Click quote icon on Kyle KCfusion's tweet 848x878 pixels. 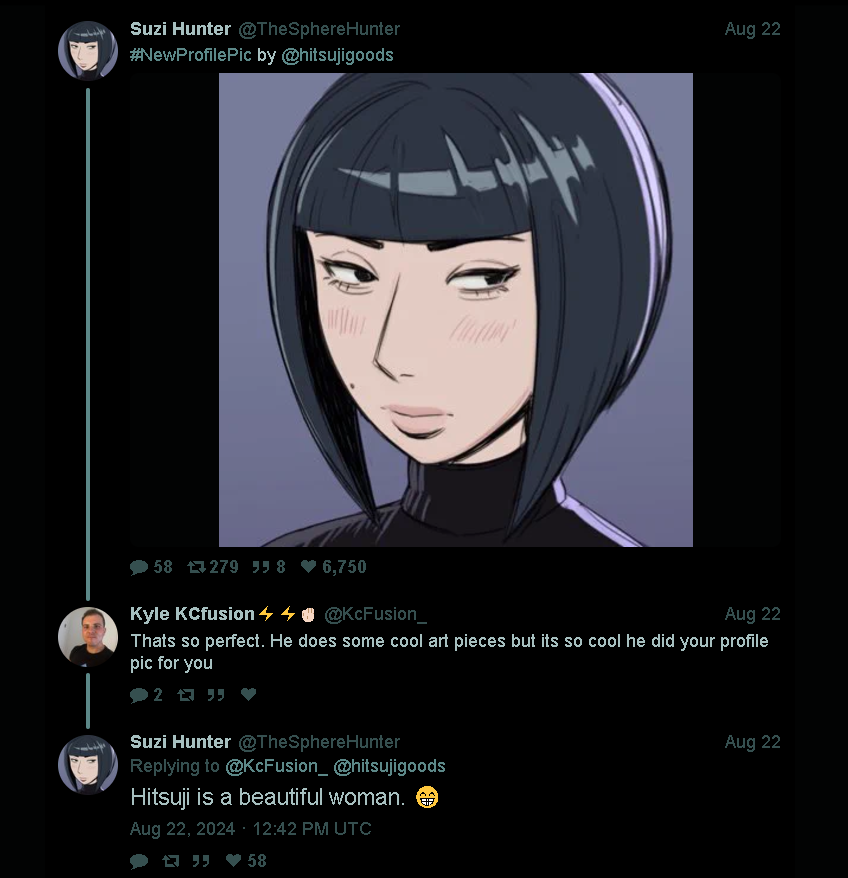[x=216, y=695]
